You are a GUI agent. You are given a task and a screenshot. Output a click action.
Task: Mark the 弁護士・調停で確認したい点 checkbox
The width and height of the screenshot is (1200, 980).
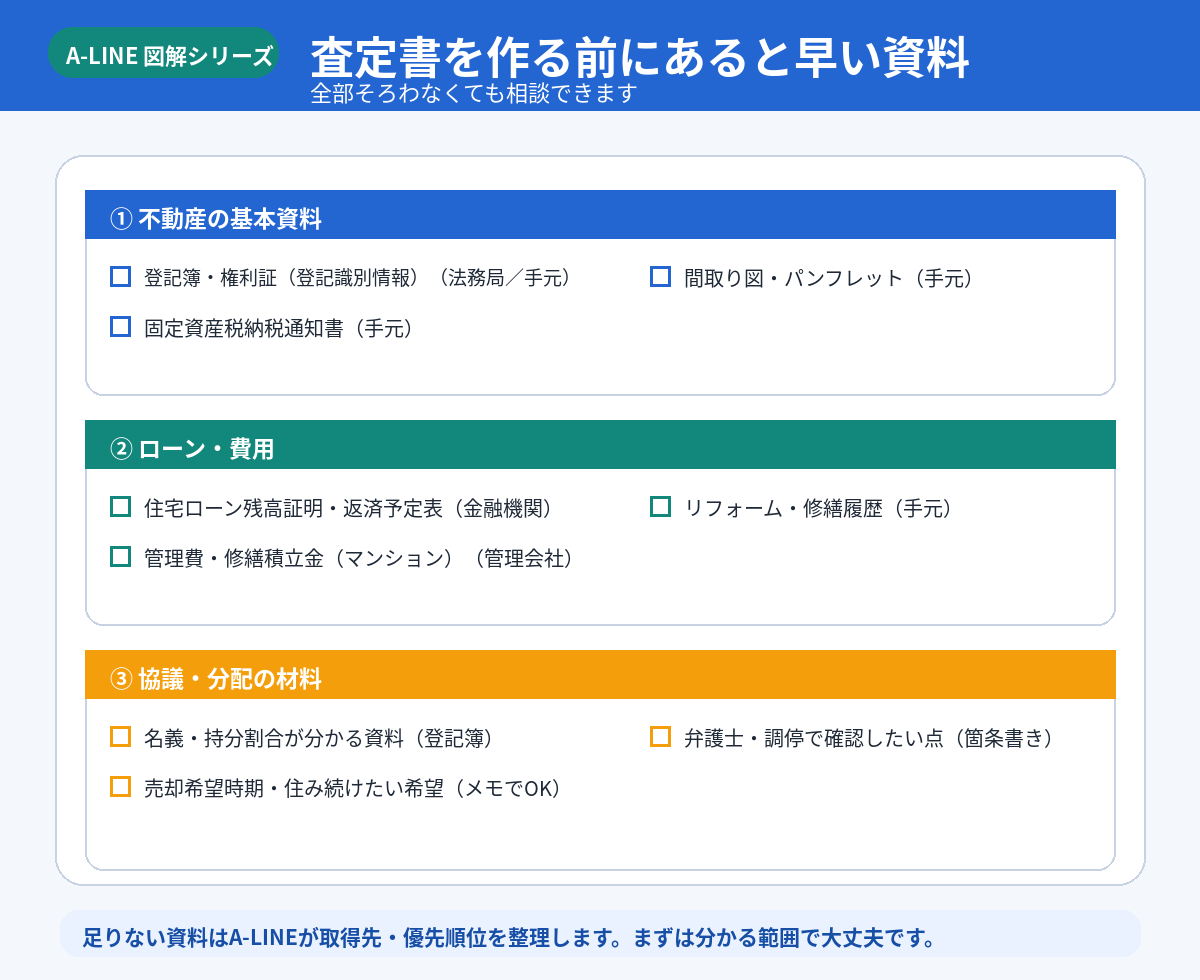660,737
